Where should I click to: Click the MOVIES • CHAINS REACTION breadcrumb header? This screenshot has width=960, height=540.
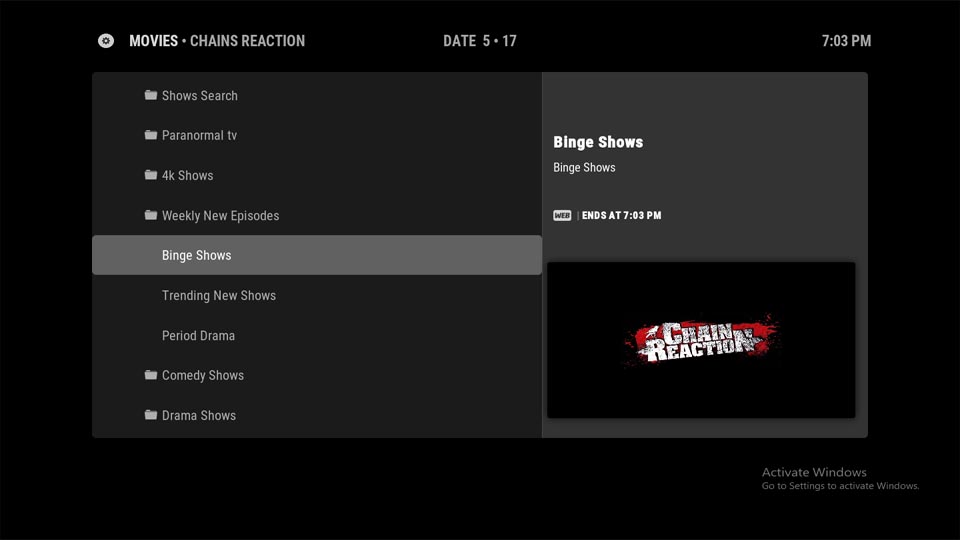[217, 41]
